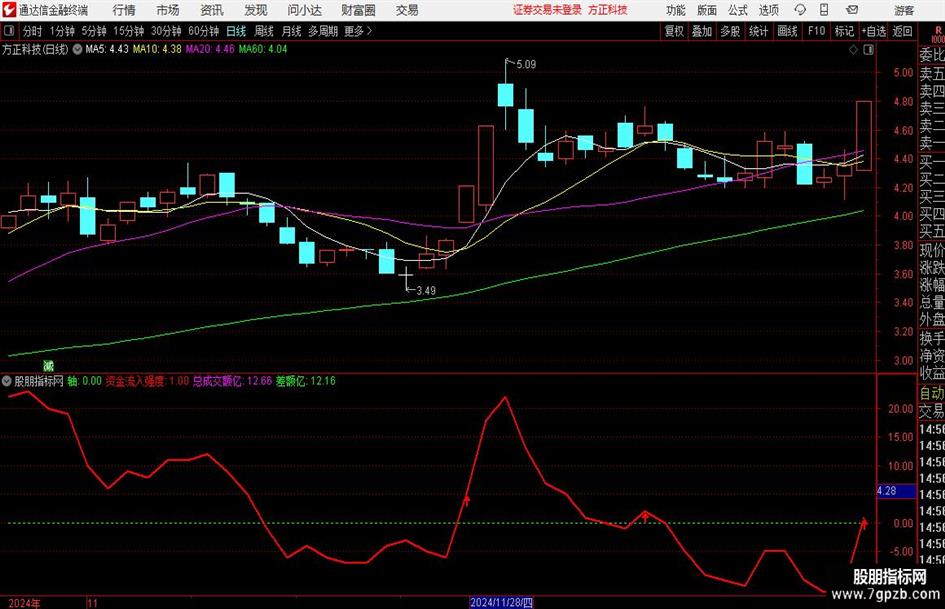Screen dimensions: 945x609
Task: Open the 交易 menu
Action: (407, 10)
